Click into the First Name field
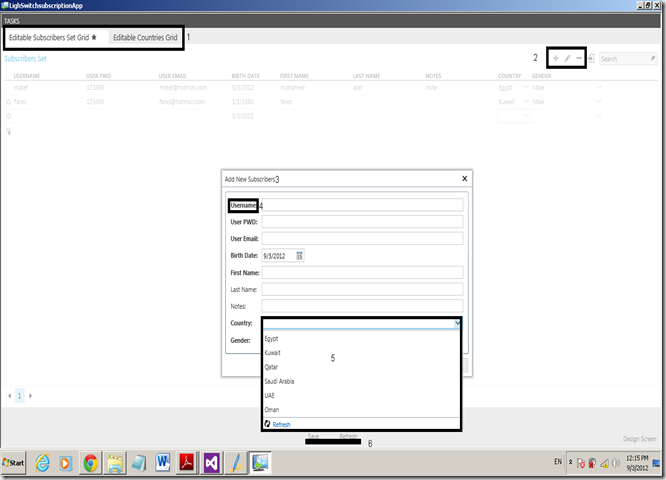 [362, 272]
